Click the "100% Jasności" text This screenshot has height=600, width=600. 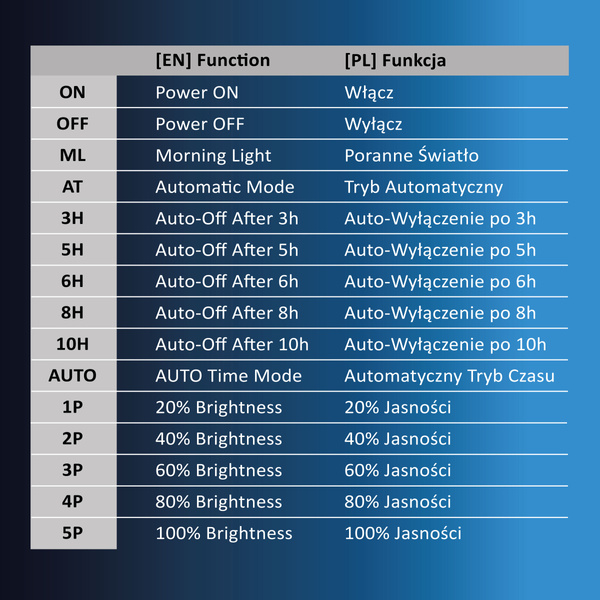coord(403,533)
